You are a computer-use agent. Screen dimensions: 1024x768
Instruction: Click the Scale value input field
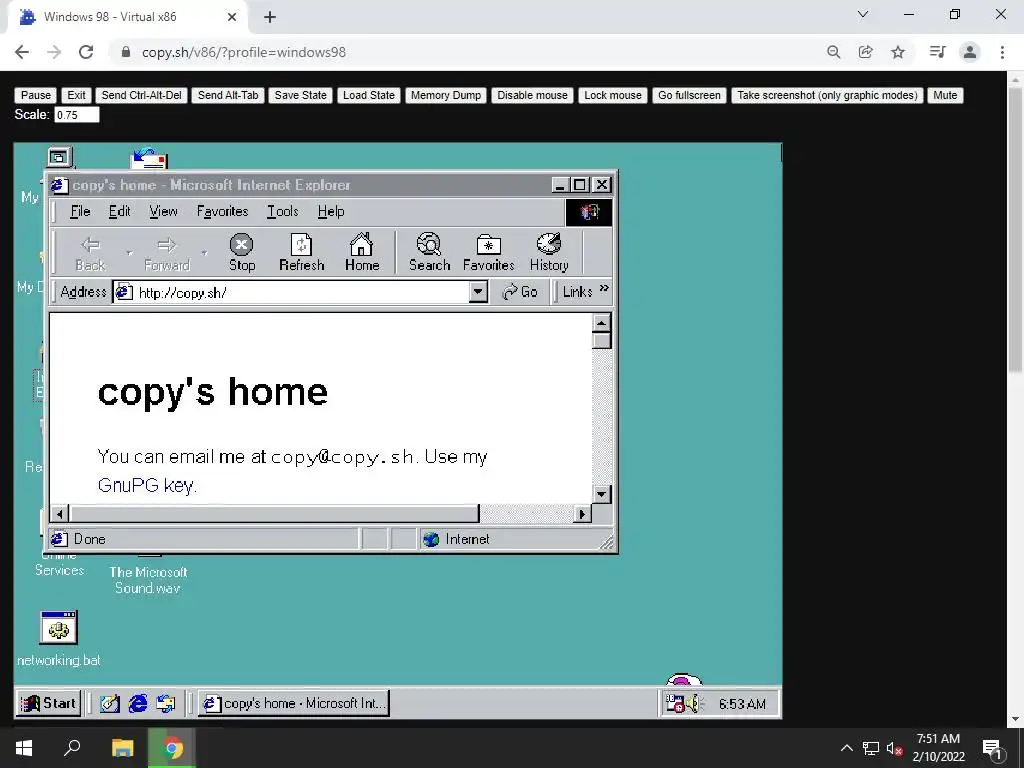(x=77, y=115)
